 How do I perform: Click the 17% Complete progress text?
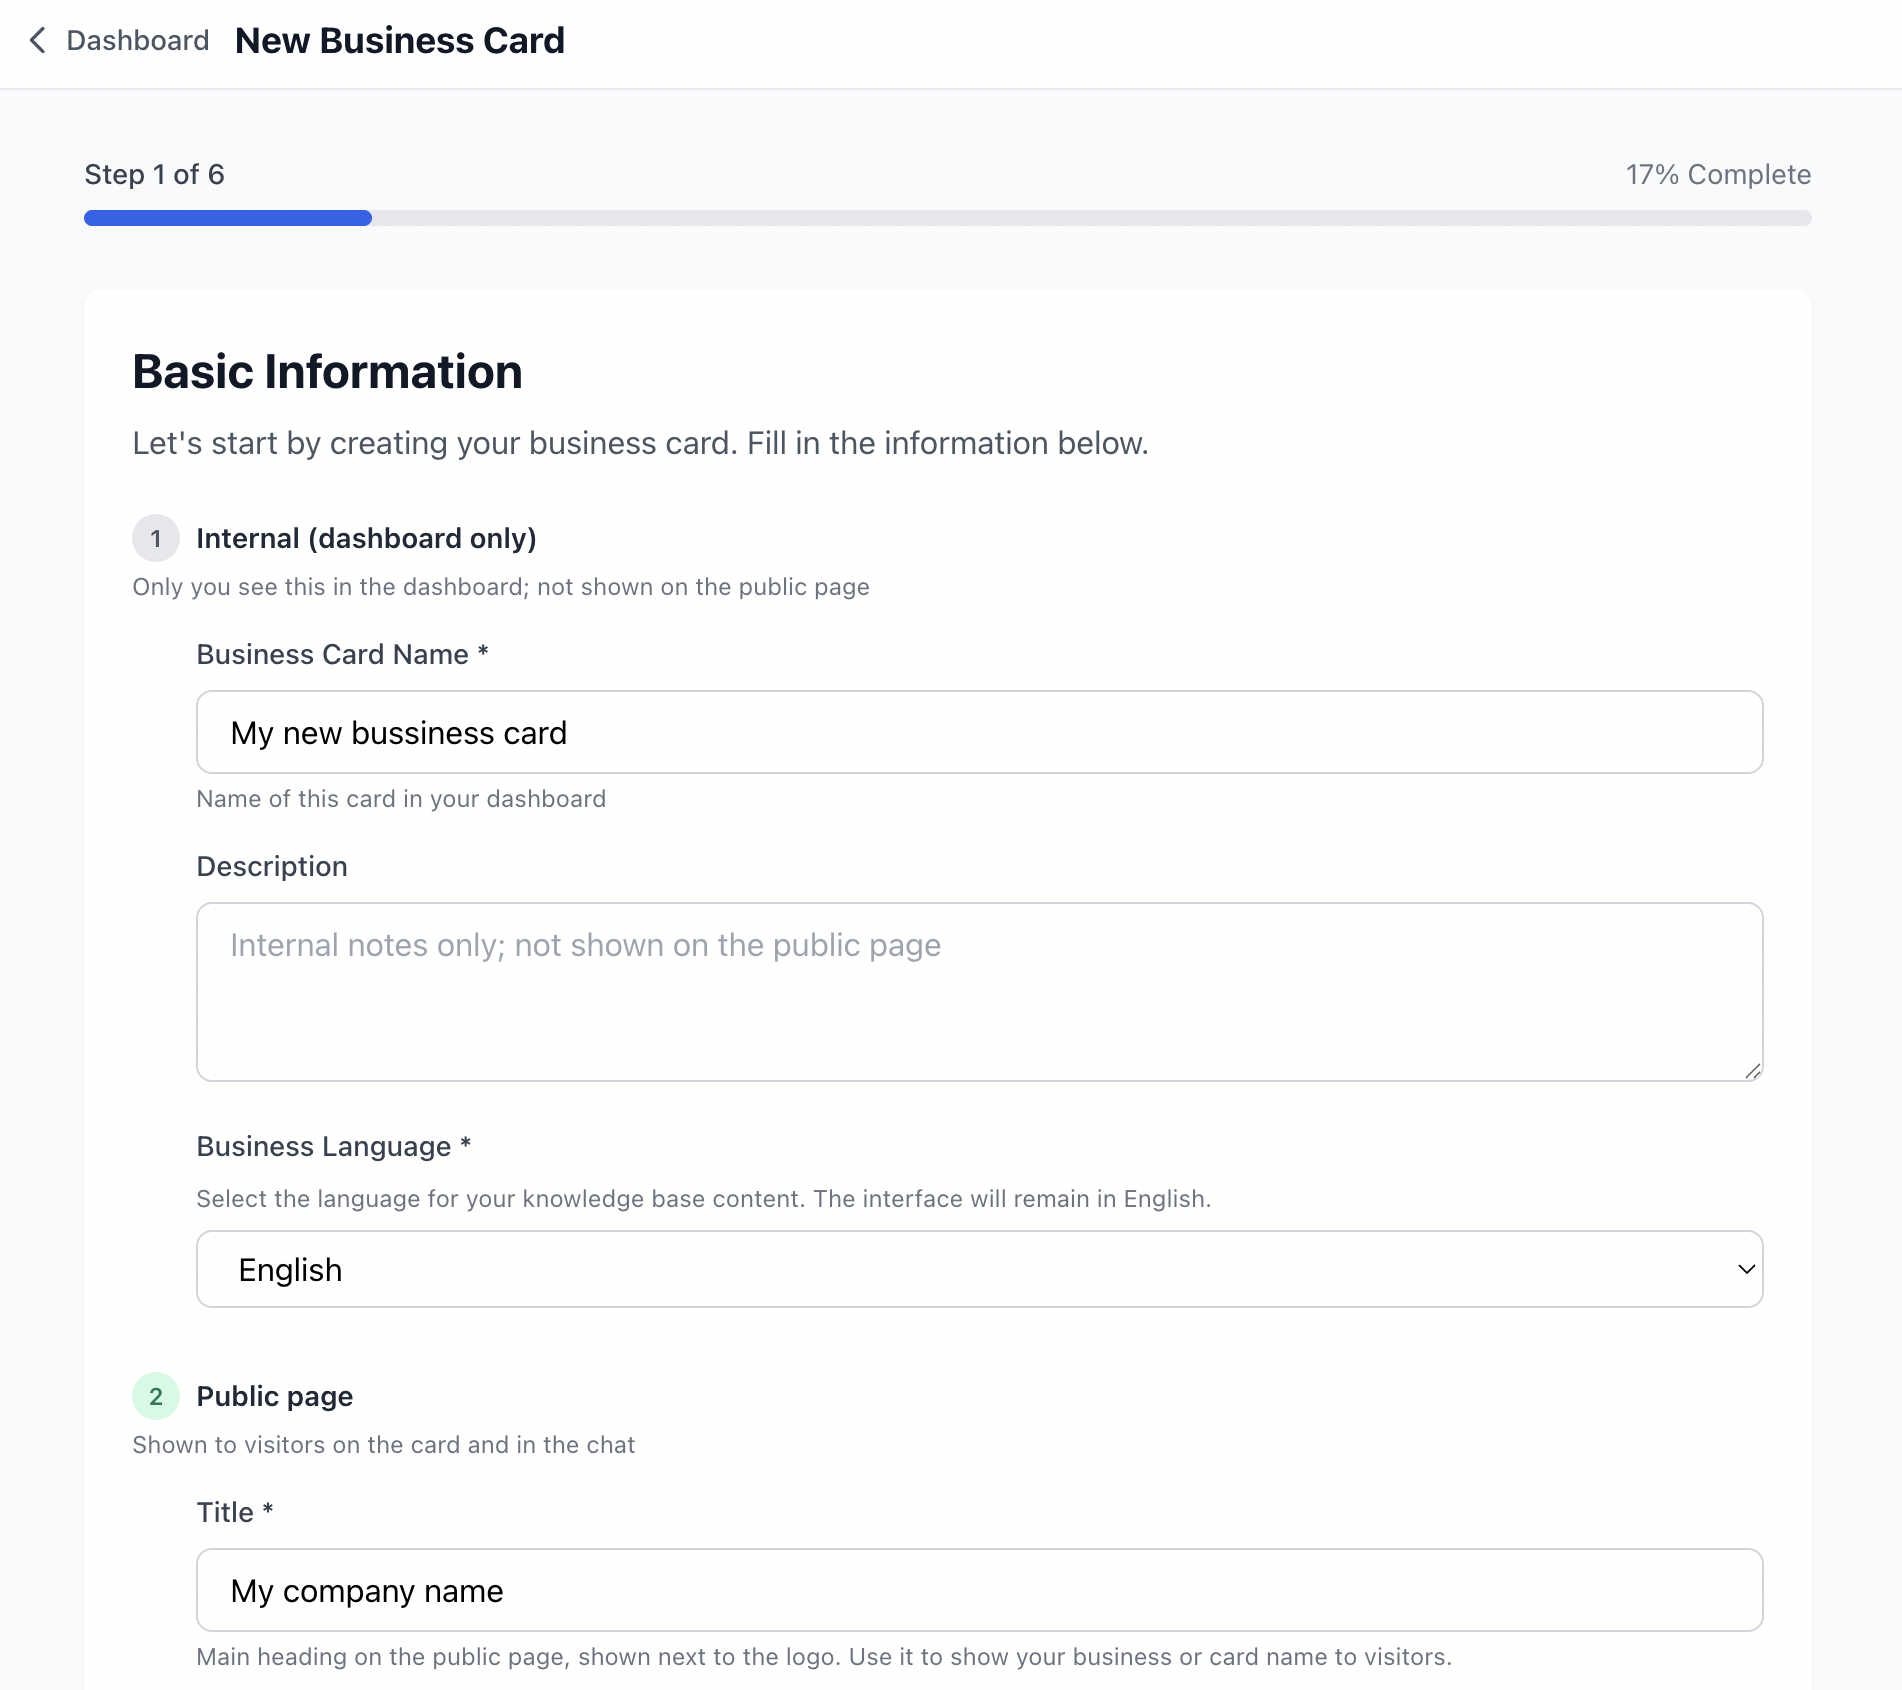(x=1717, y=175)
